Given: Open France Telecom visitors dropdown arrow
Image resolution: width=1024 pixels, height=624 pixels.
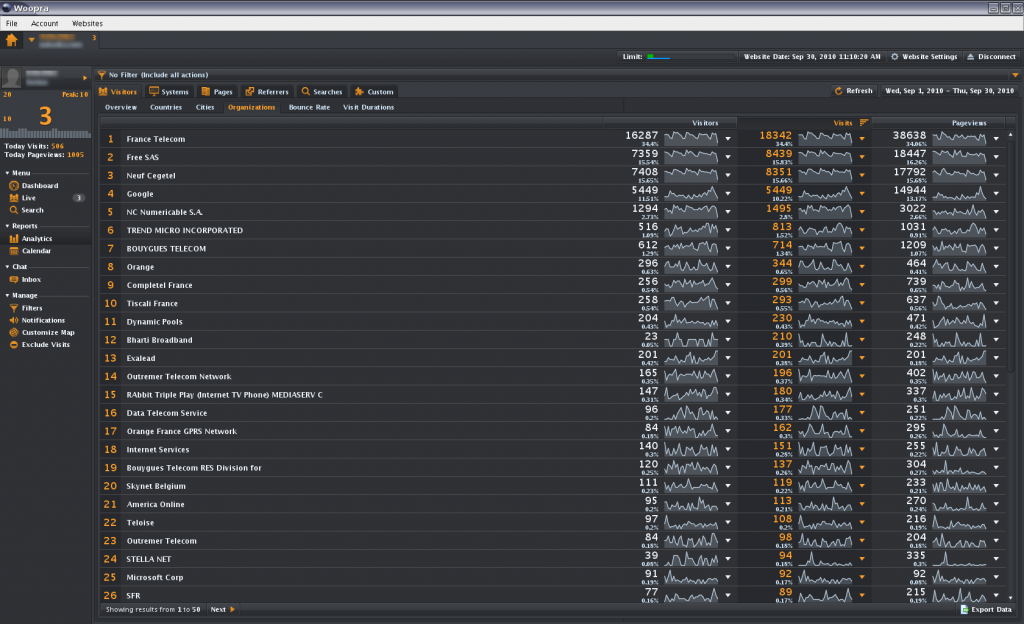Looking at the screenshot, I should (728, 138).
